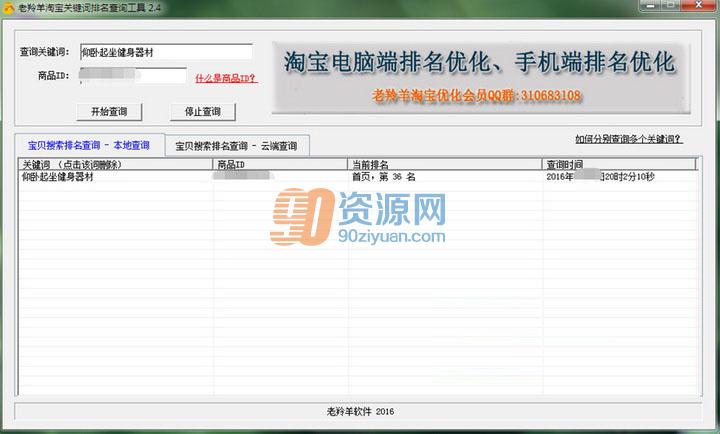Click the 开始查询 button
Image resolution: width=720 pixels, height=434 pixels.
(109, 112)
